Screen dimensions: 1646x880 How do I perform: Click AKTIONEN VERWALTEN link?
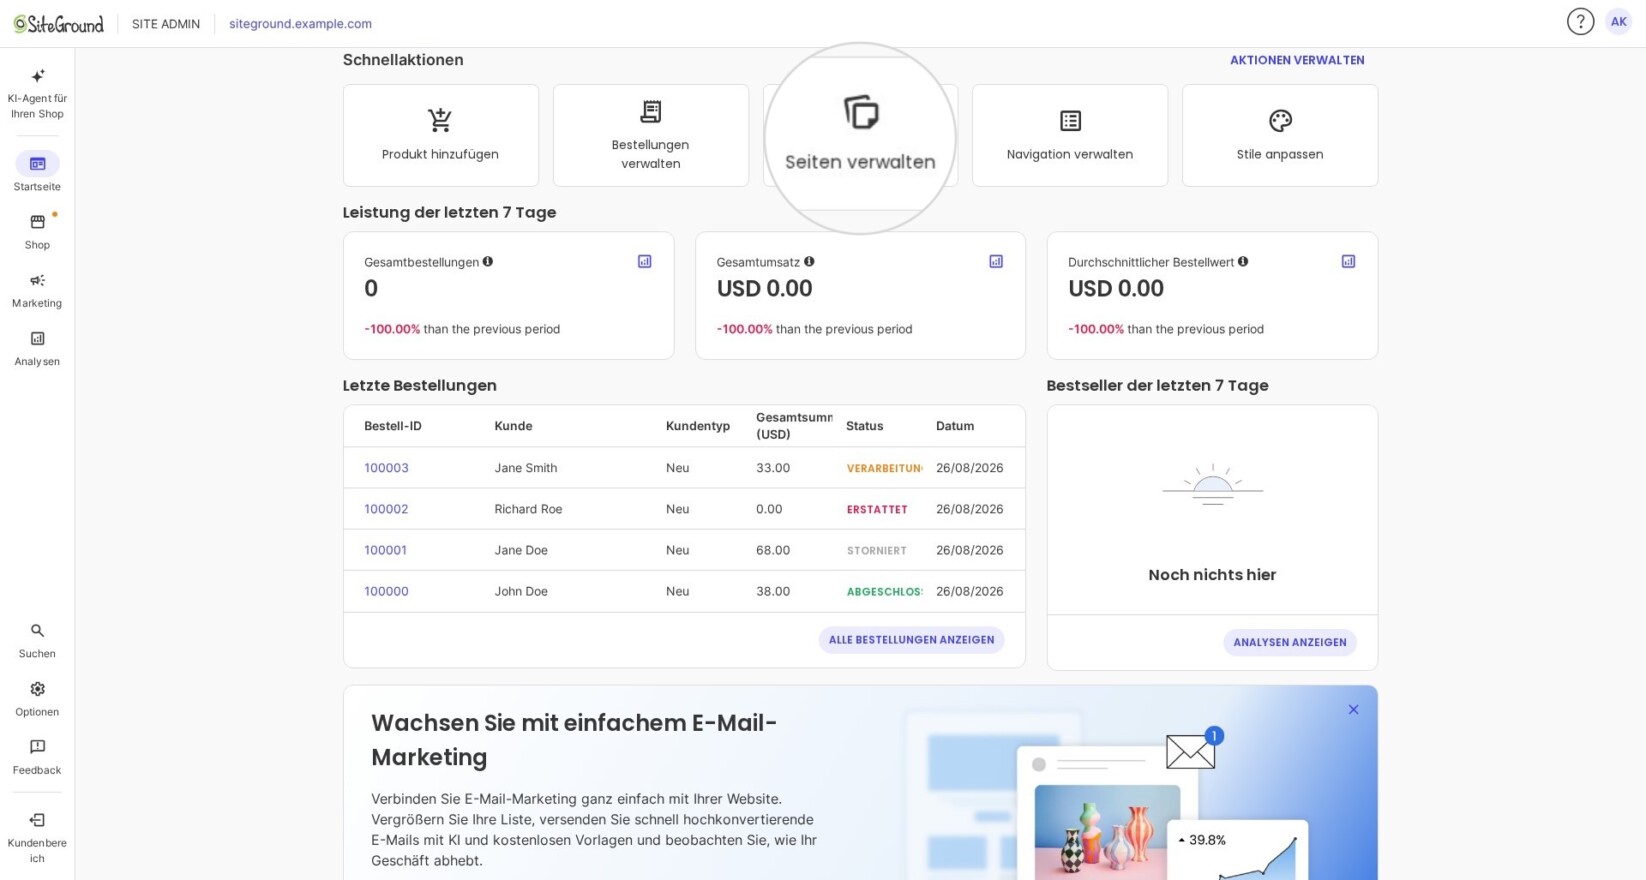pos(1297,60)
